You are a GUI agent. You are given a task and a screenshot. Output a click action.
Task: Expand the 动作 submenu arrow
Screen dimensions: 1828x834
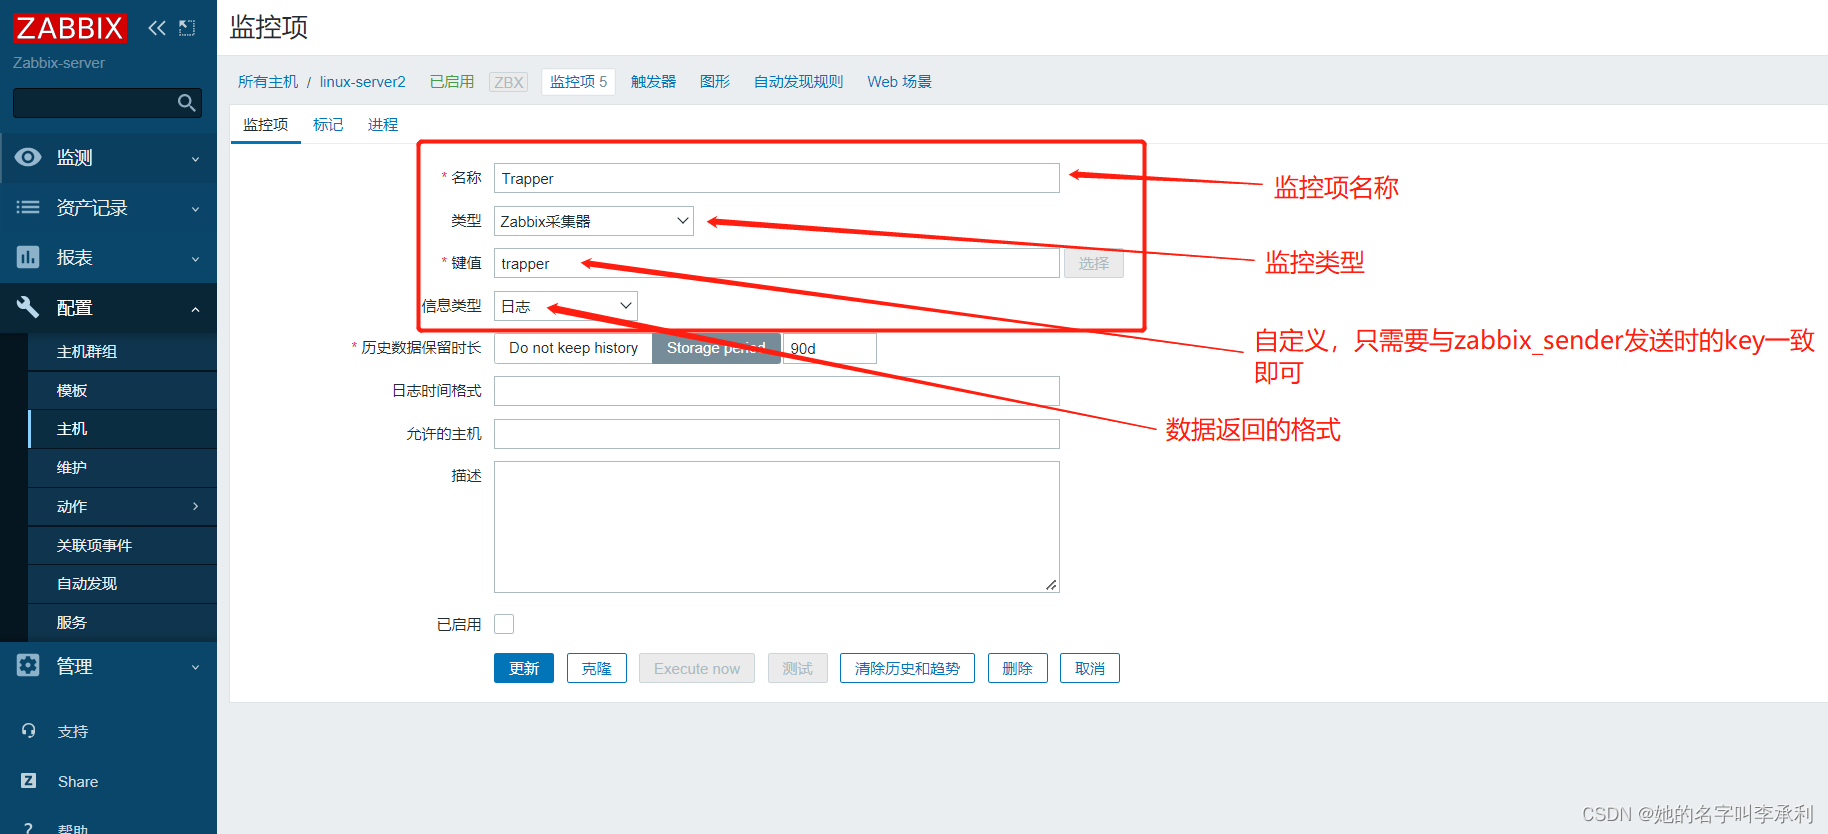(x=196, y=506)
